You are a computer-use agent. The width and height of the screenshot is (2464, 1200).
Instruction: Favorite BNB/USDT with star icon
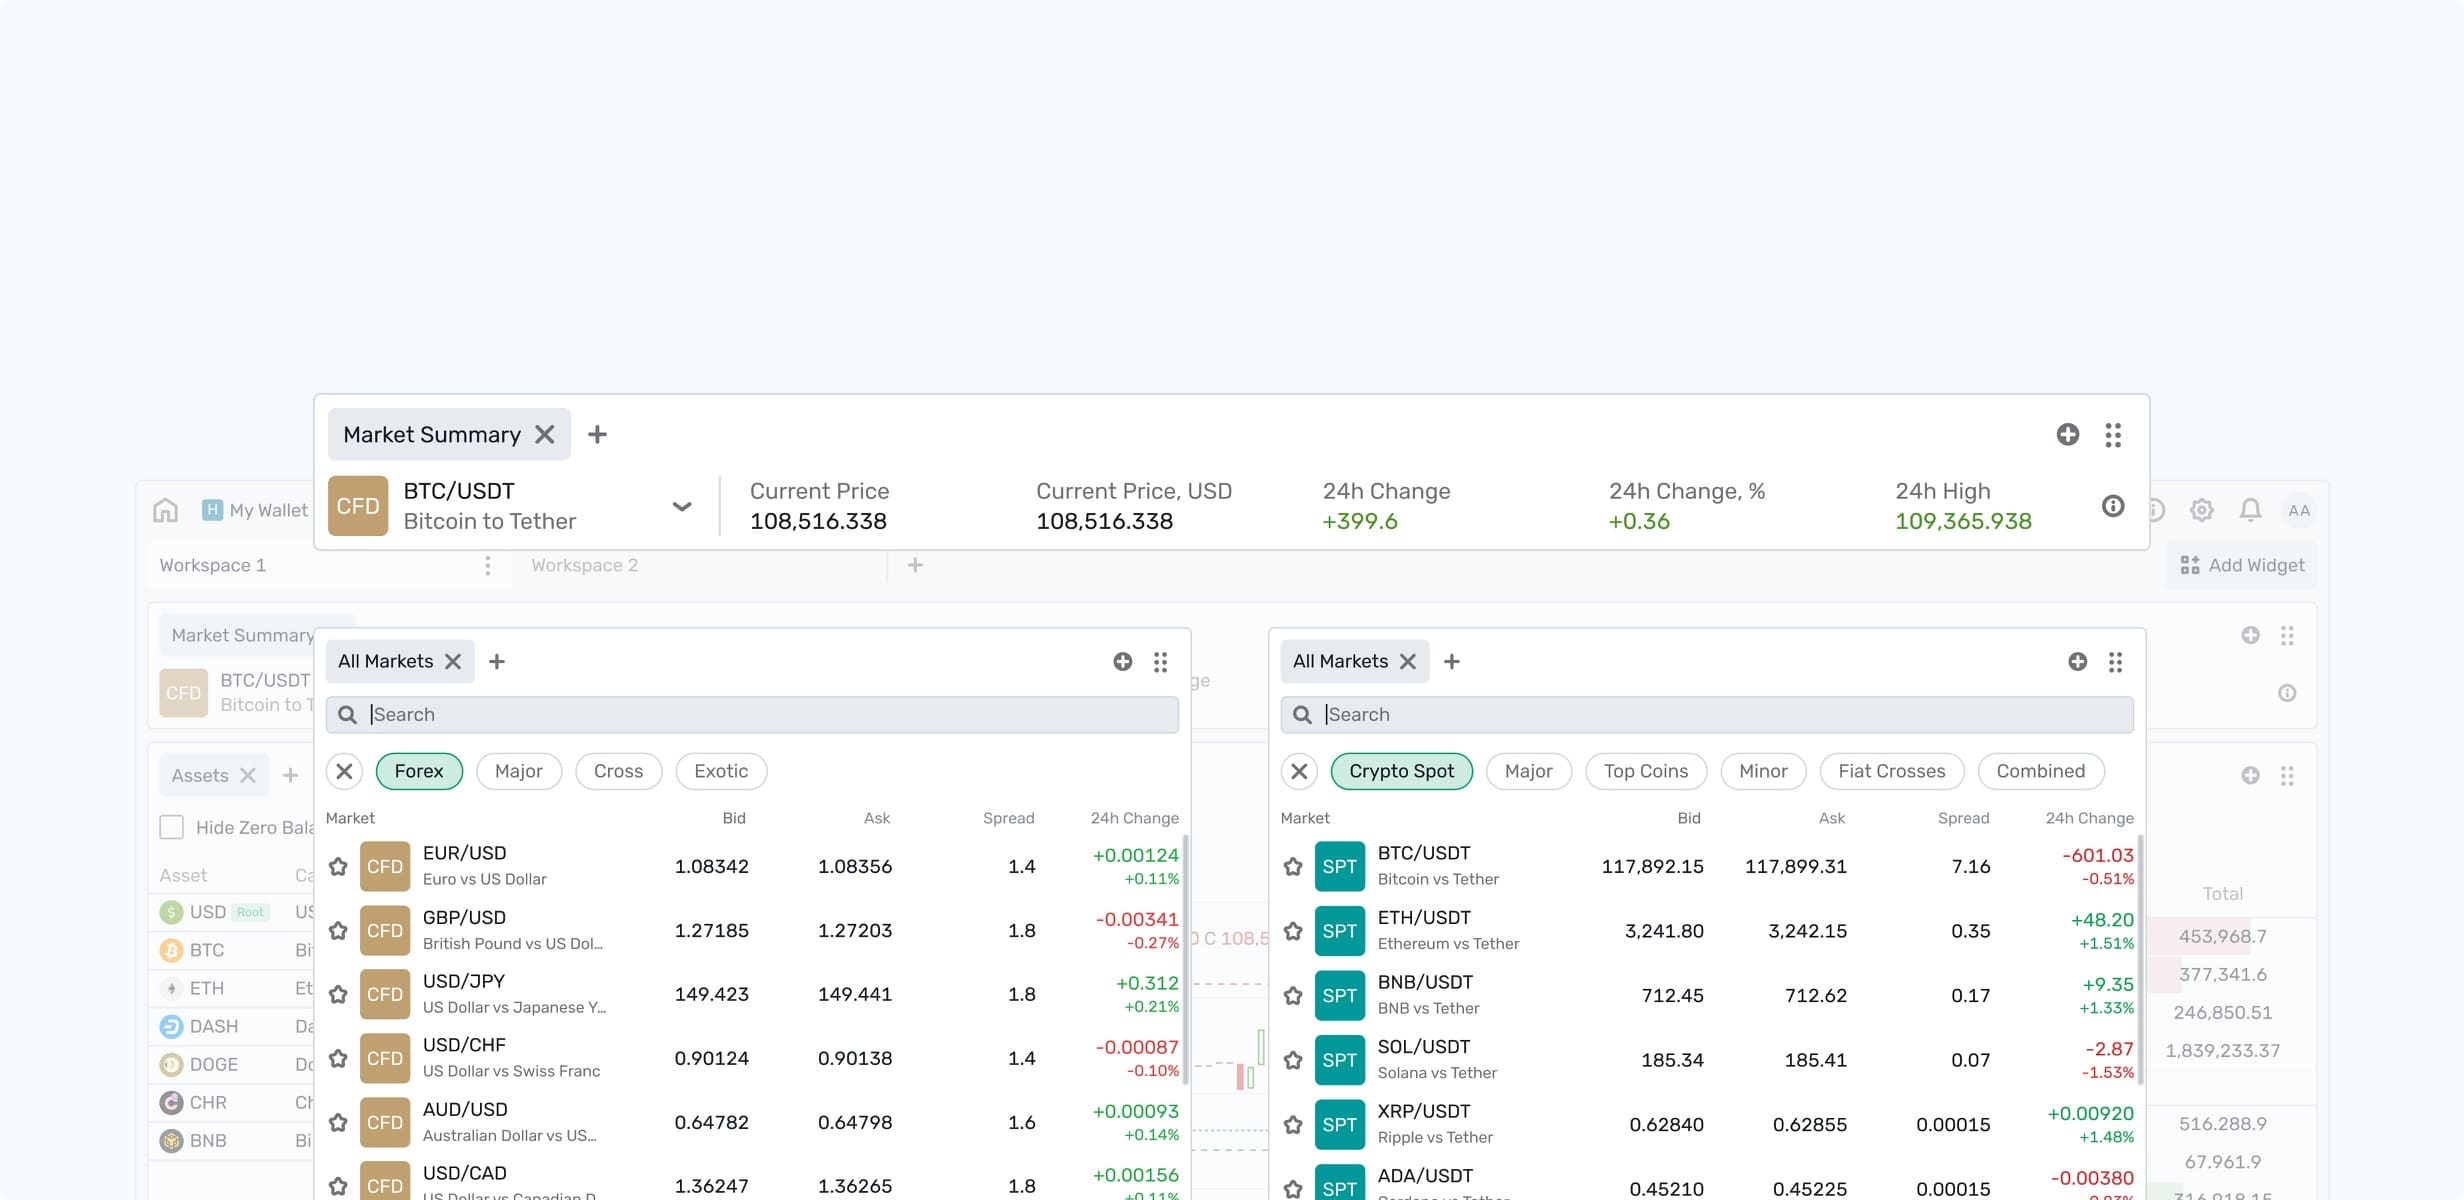coord(1293,995)
